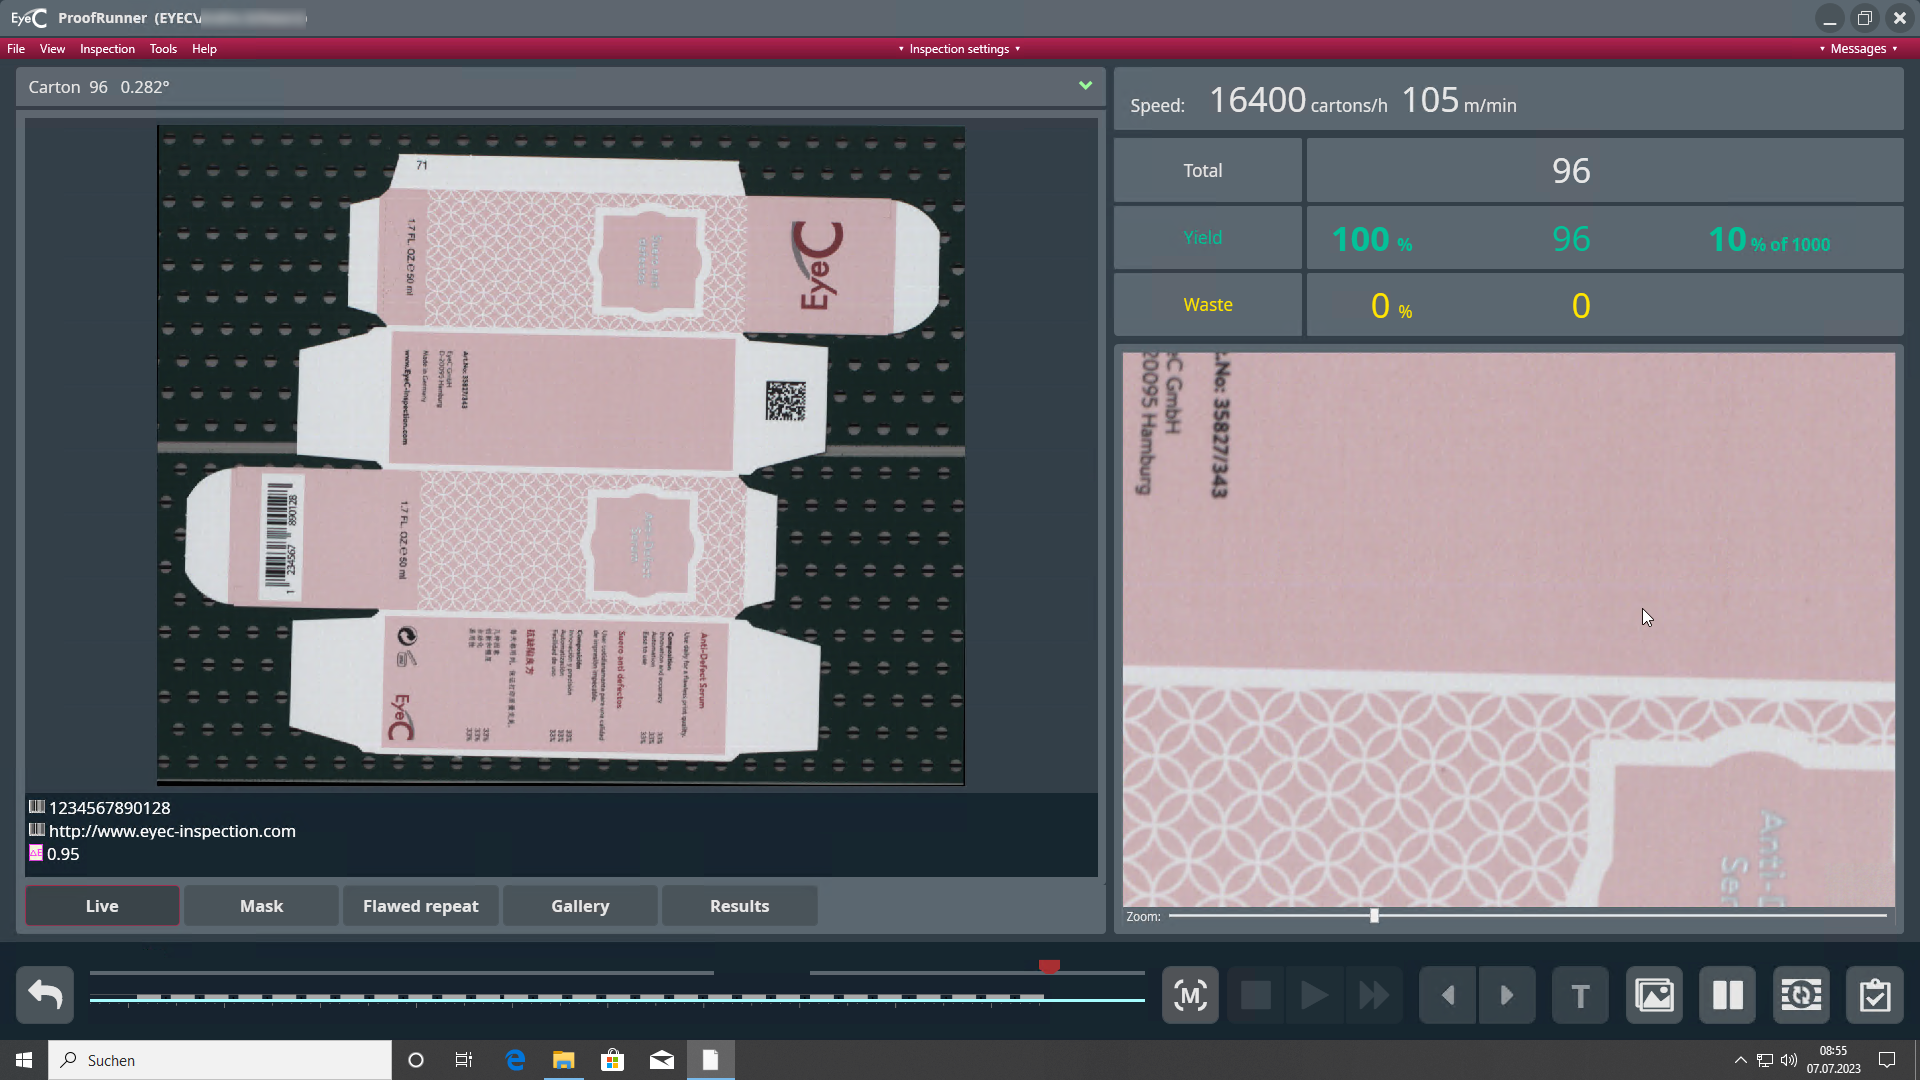Click the '10 % of 1000' progress value
This screenshot has height=1080, width=1920.
[x=1769, y=240]
